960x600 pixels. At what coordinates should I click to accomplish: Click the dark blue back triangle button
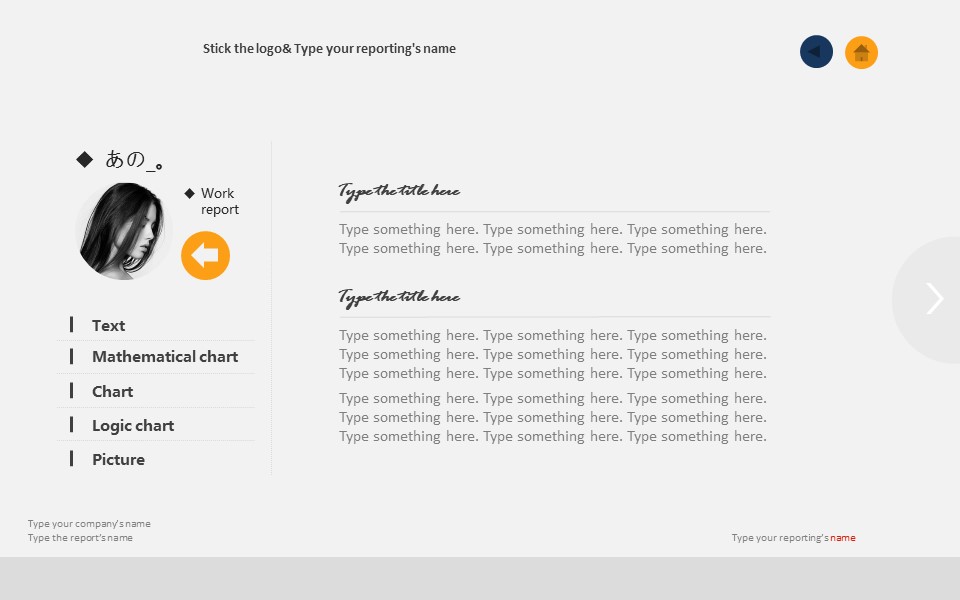(x=816, y=52)
